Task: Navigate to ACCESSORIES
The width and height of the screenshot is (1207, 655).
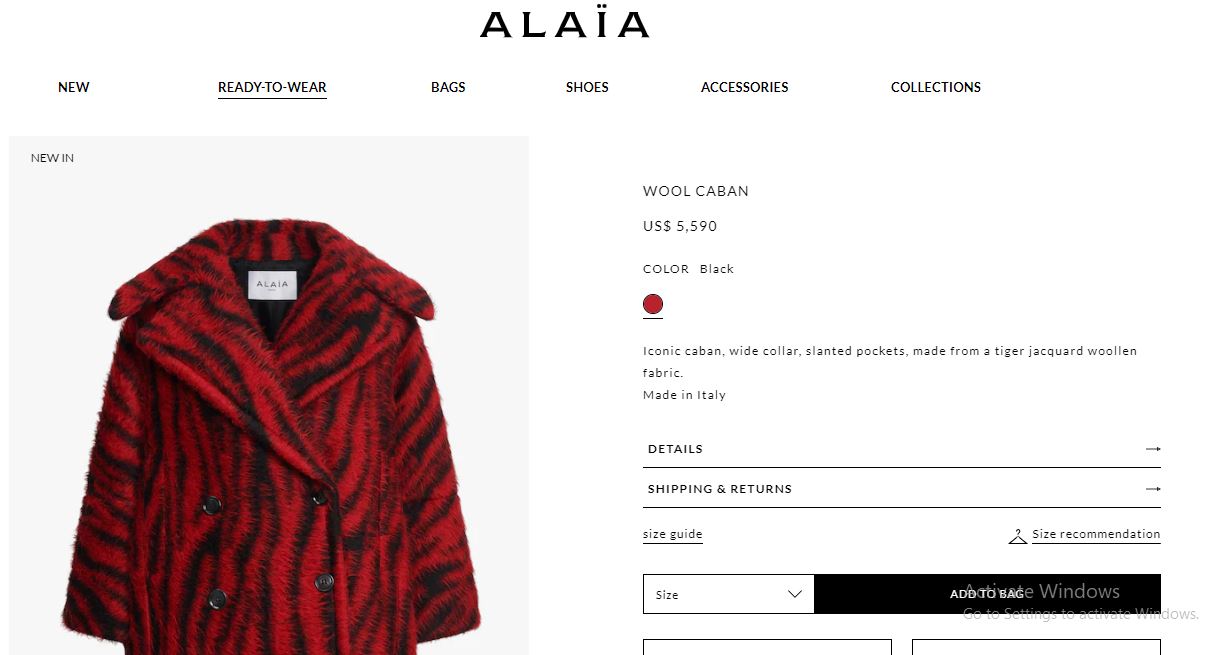Action: pos(745,87)
